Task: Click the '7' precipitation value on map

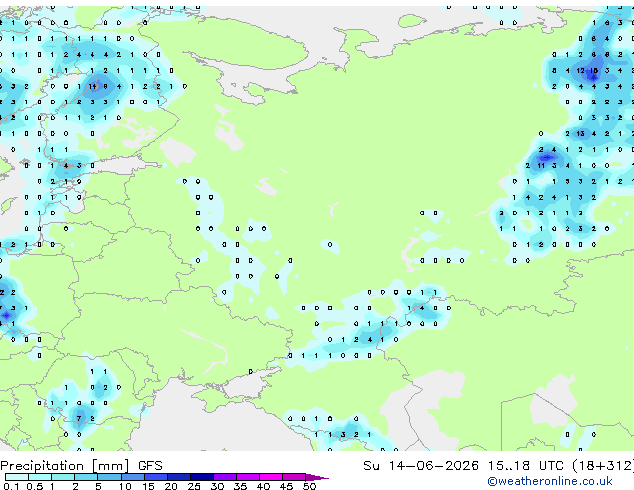Action: [79, 418]
